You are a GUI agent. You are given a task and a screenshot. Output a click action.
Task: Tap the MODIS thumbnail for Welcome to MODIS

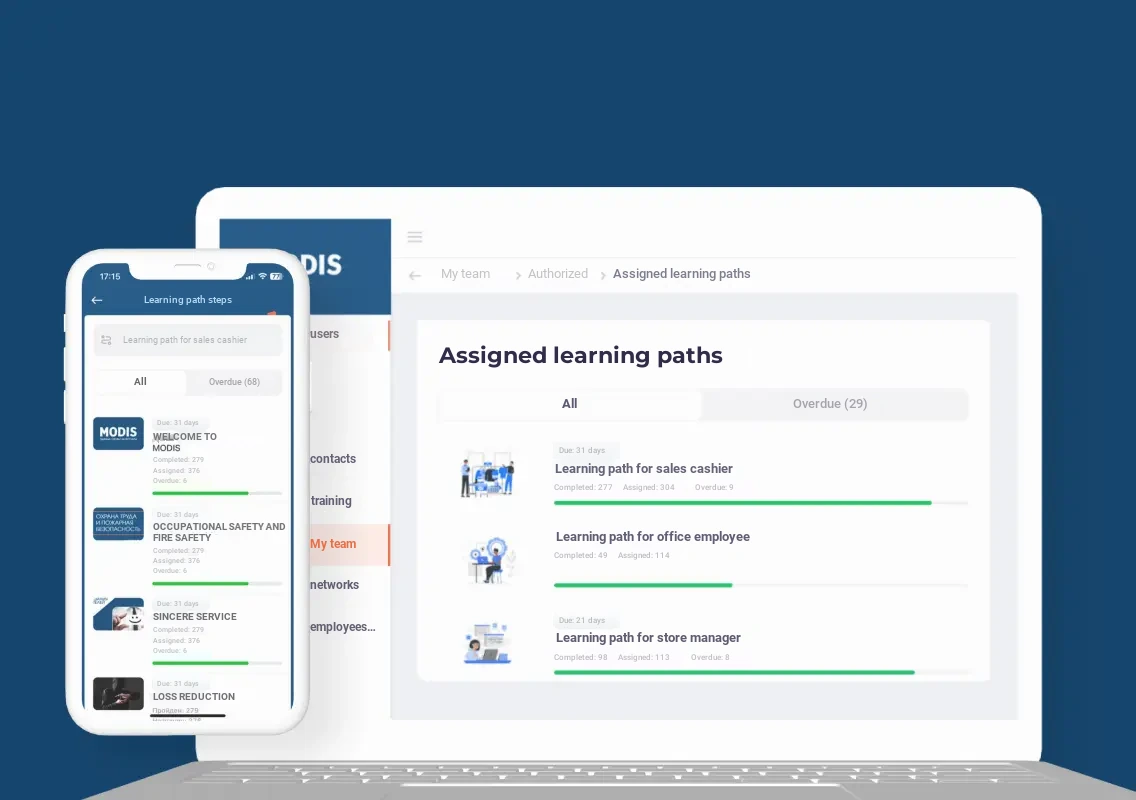click(x=118, y=433)
